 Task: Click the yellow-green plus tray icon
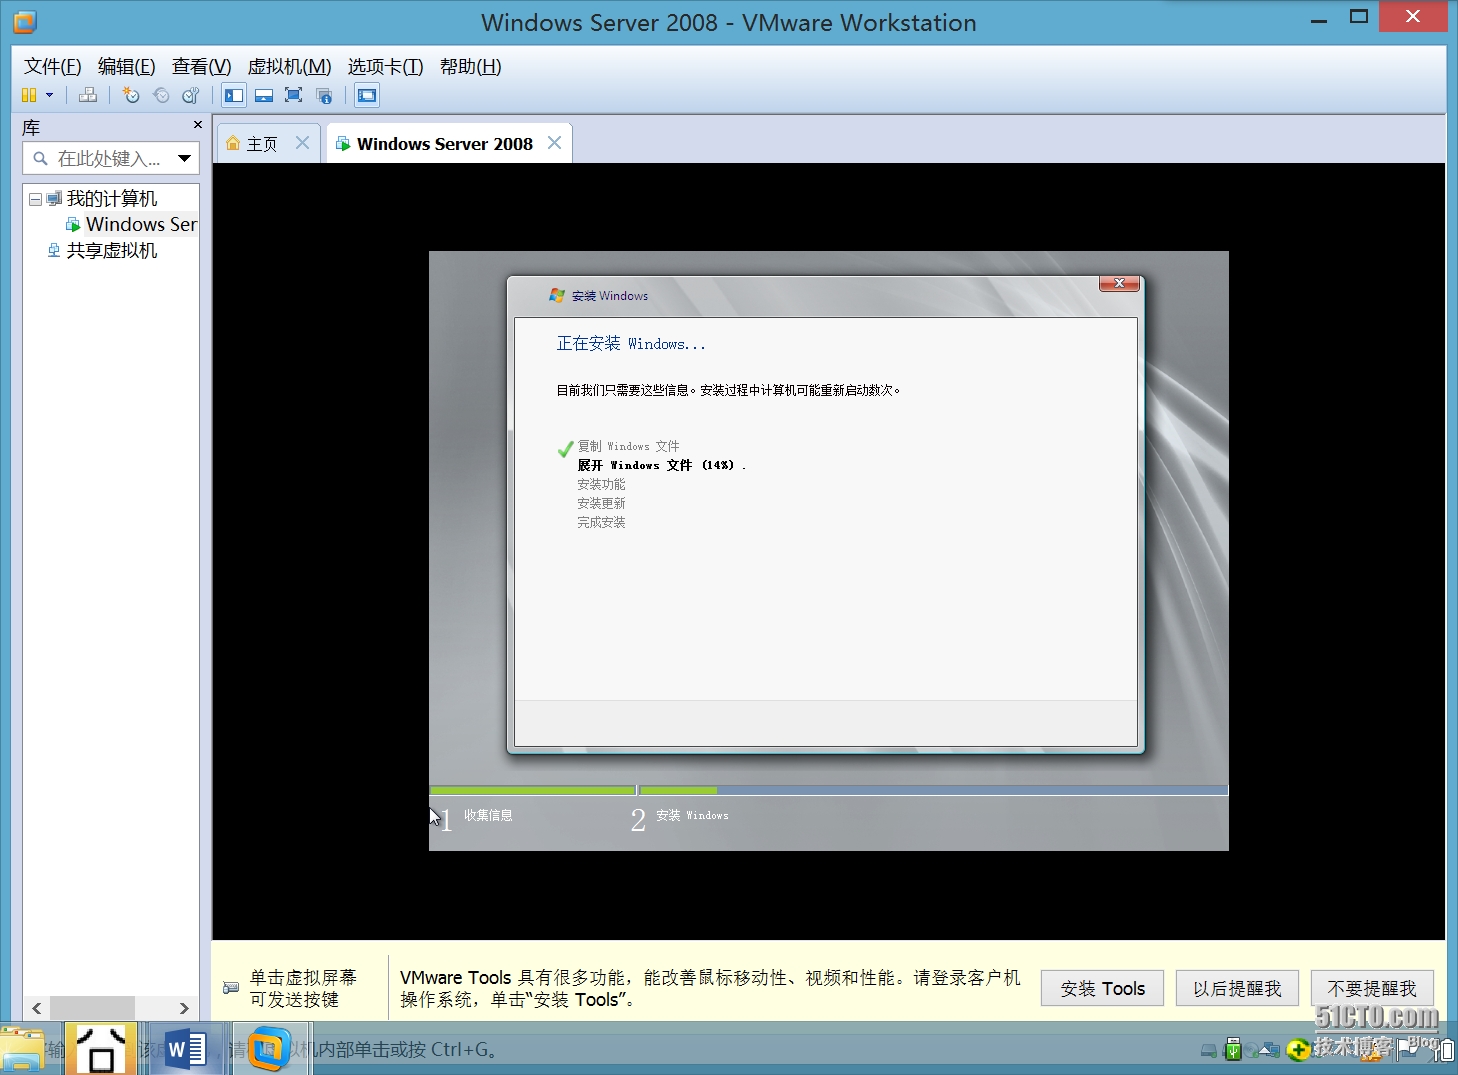coord(1298,1050)
